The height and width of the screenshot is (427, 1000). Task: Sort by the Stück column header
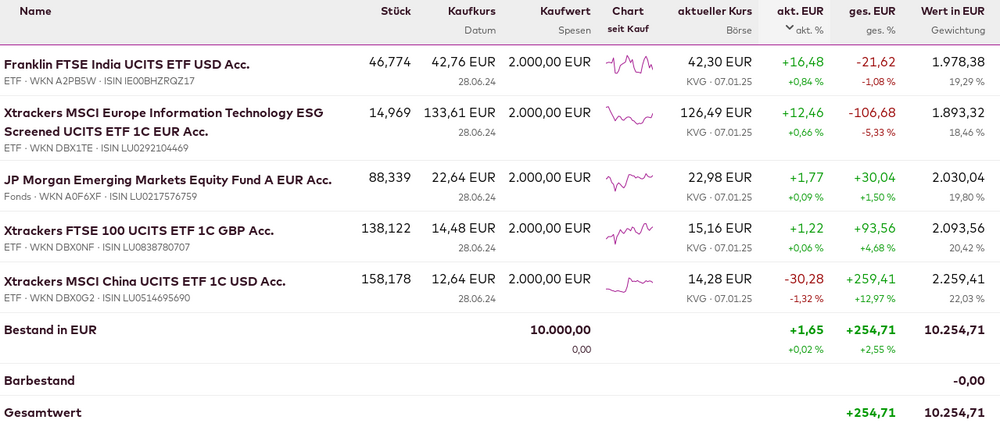click(x=395, y=11)
